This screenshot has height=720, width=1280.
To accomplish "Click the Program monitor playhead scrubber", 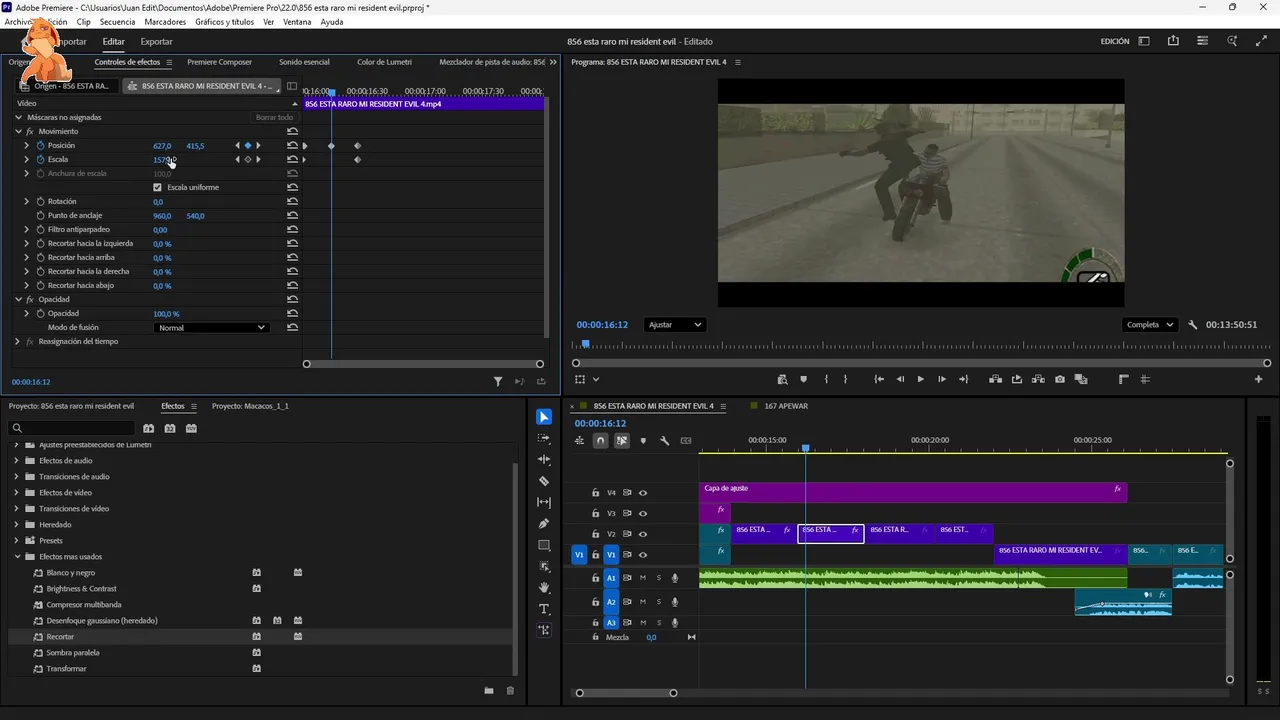I will tap(586, 344).
